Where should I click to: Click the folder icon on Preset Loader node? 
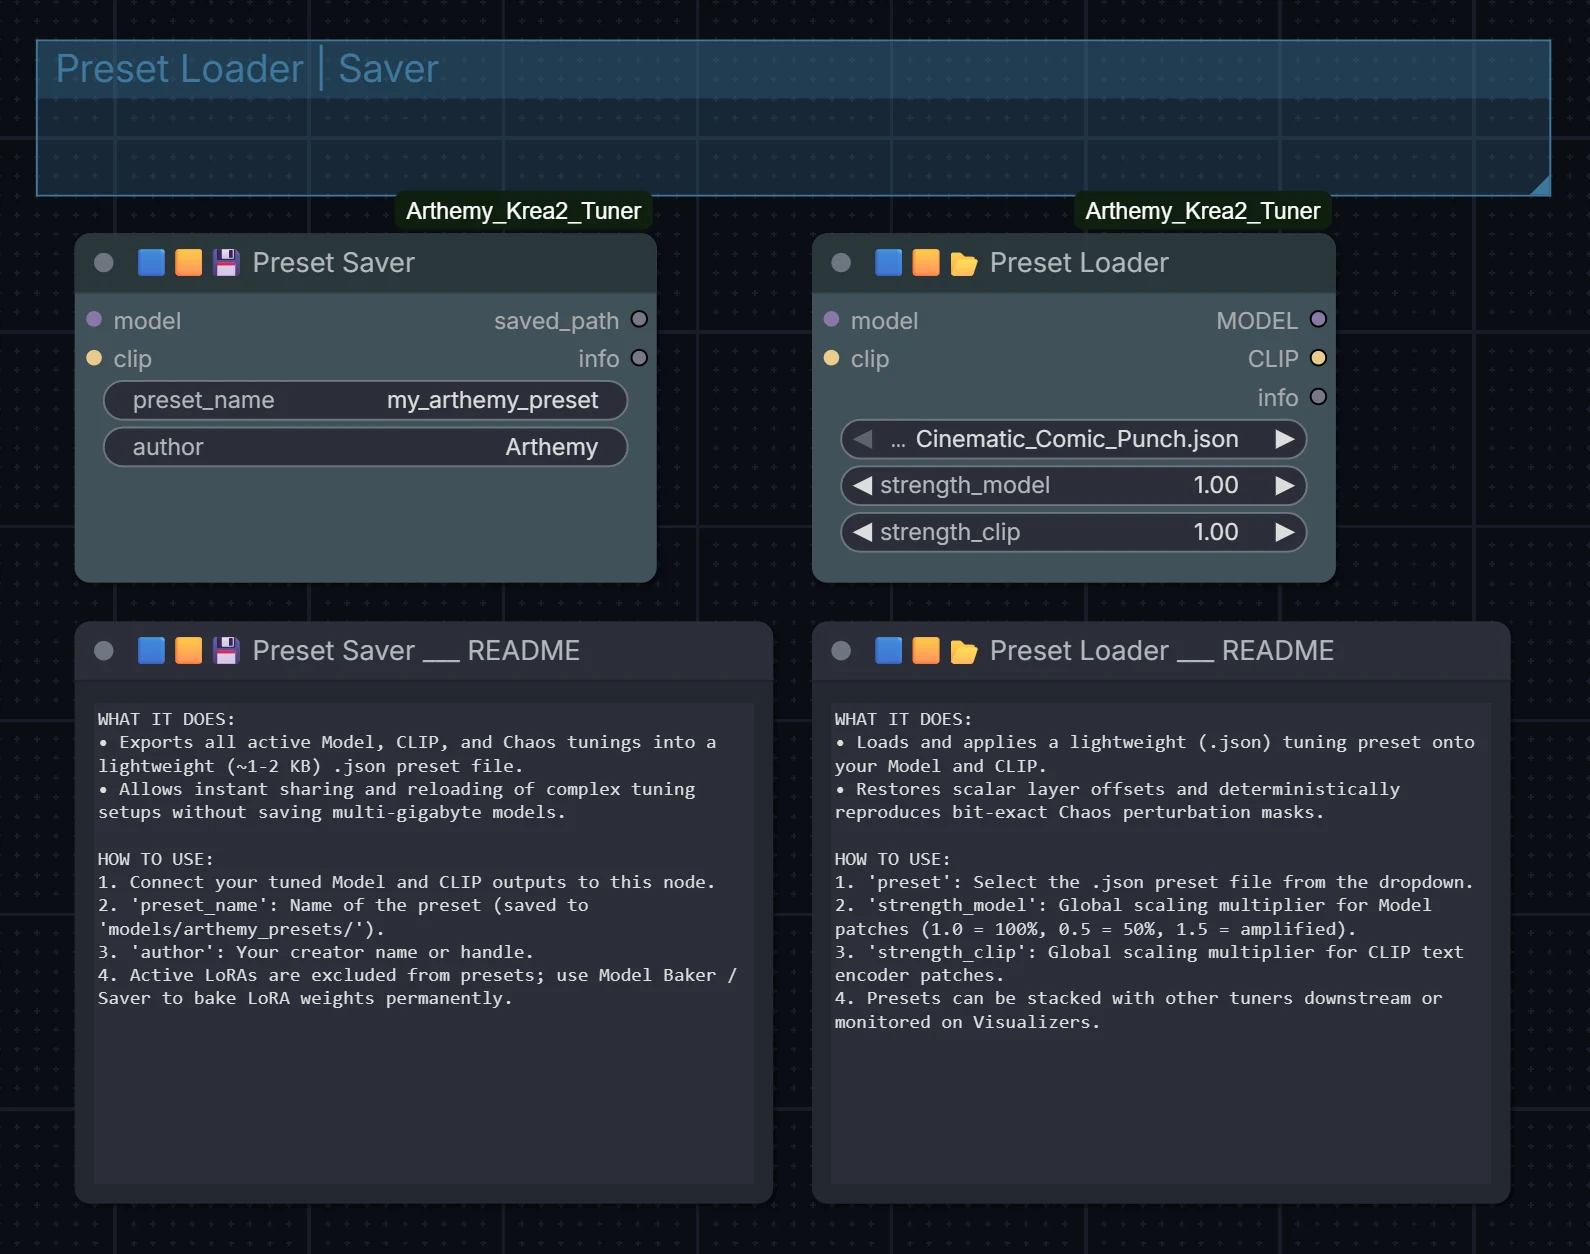964,263
